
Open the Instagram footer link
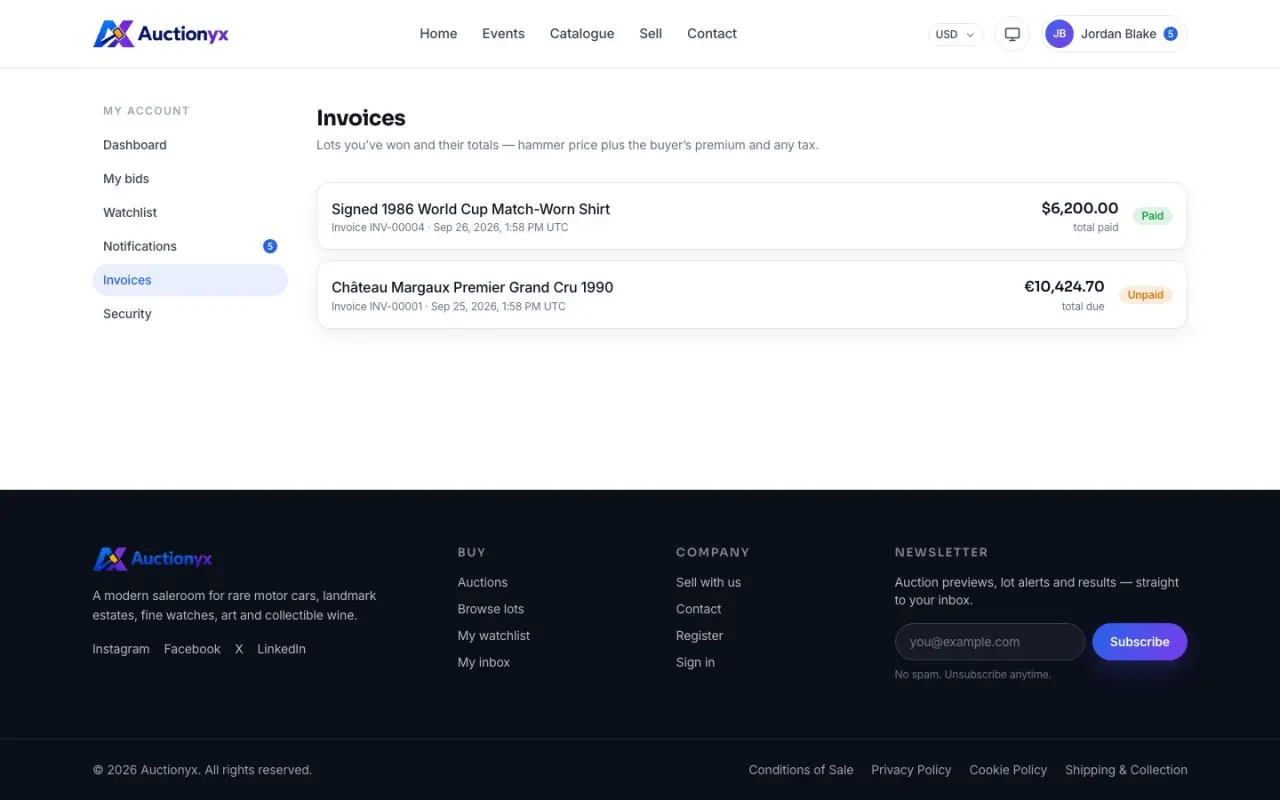(x=121, y=649)
